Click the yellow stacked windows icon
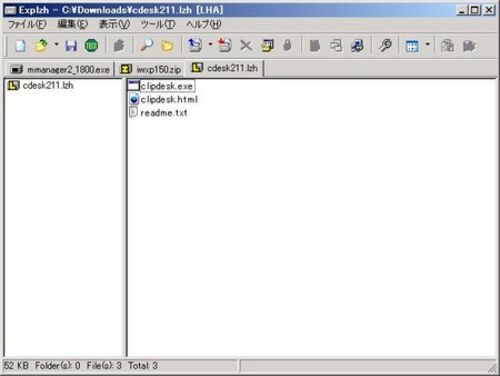 267,46
